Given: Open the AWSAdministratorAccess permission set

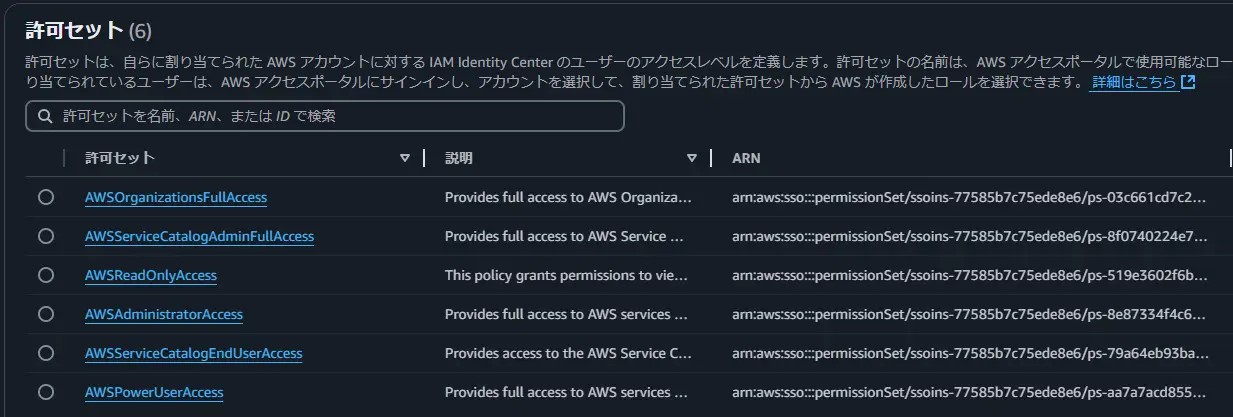Looking at the screenshot, I should pos(164,314).
